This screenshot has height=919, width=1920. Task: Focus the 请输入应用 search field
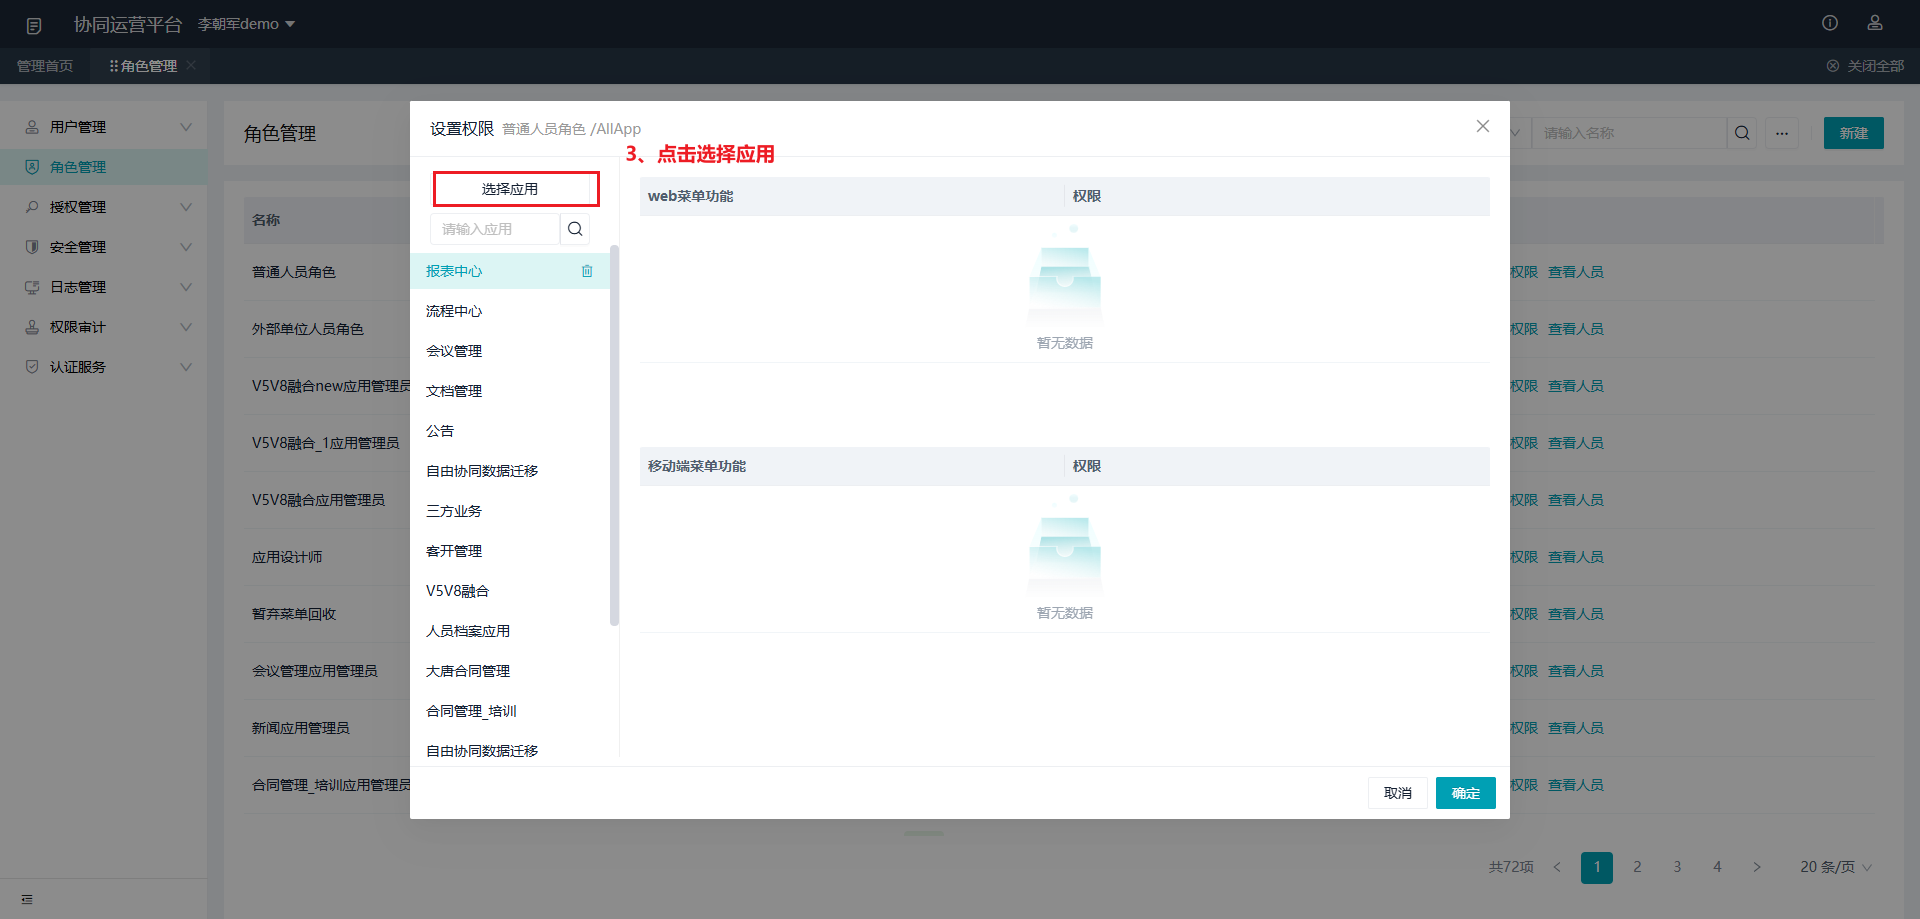(x=495, y=229)
